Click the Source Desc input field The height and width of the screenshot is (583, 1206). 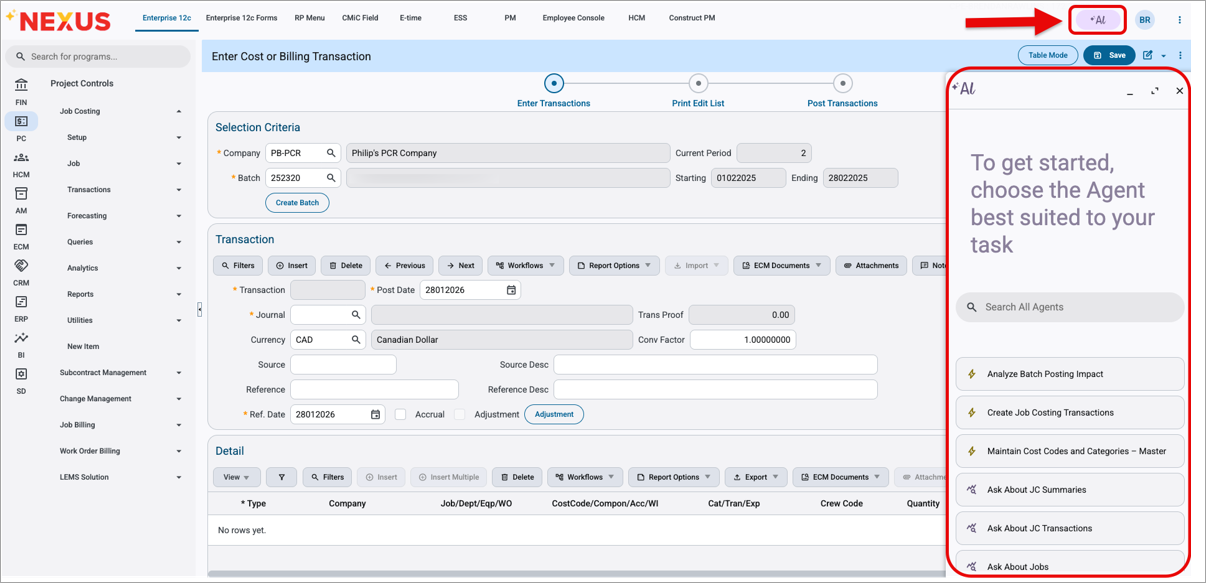(715, 365)
